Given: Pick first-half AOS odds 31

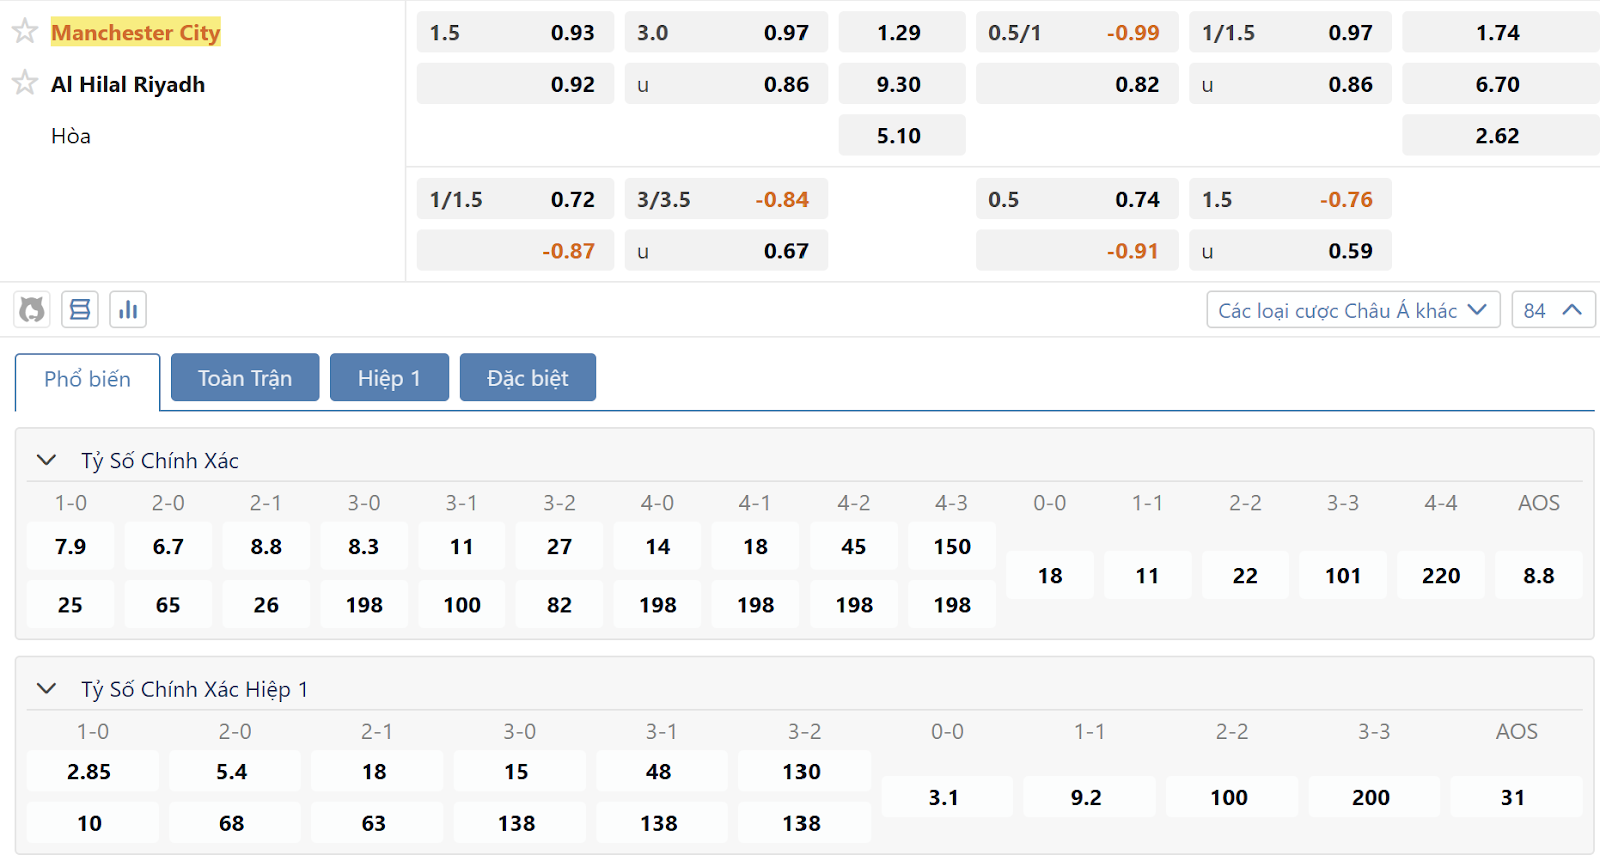Looking at the screenshot, I should pyautogui.click(x=1516, y=797).
